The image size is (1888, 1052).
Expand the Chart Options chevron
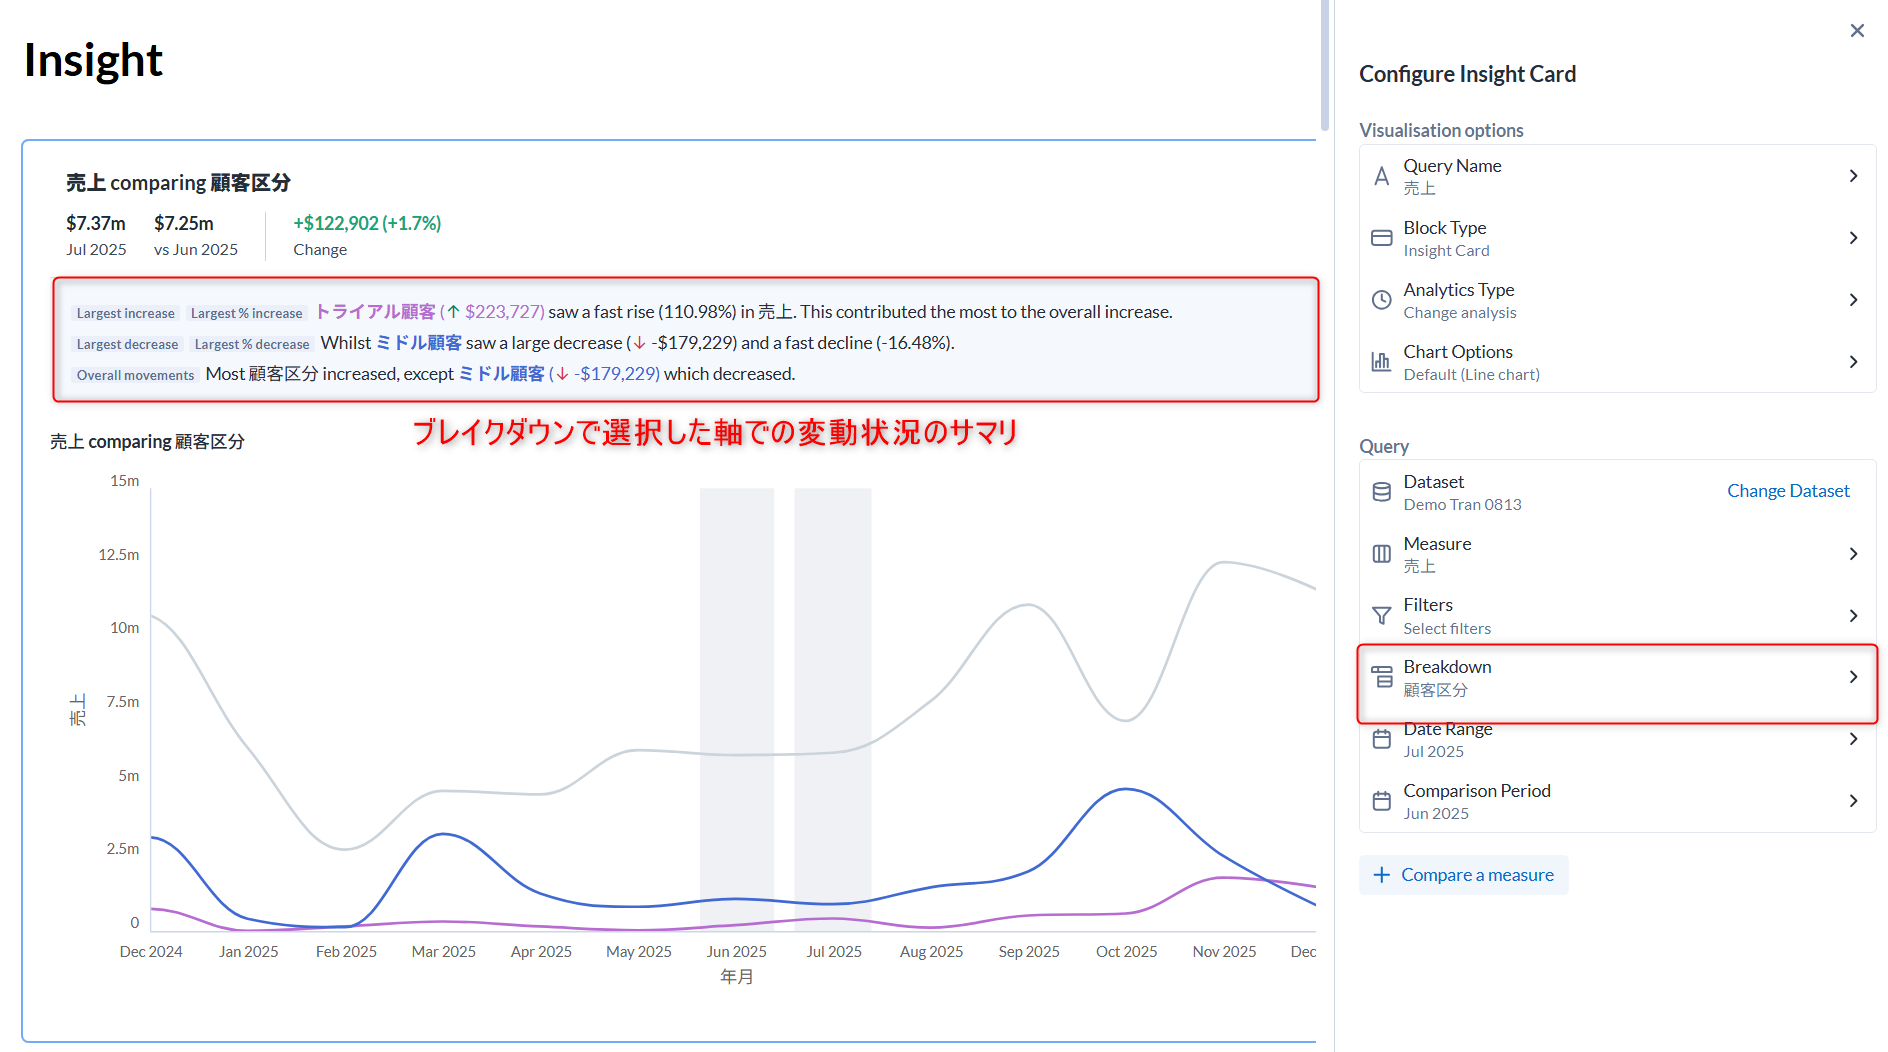(1853, 362)
